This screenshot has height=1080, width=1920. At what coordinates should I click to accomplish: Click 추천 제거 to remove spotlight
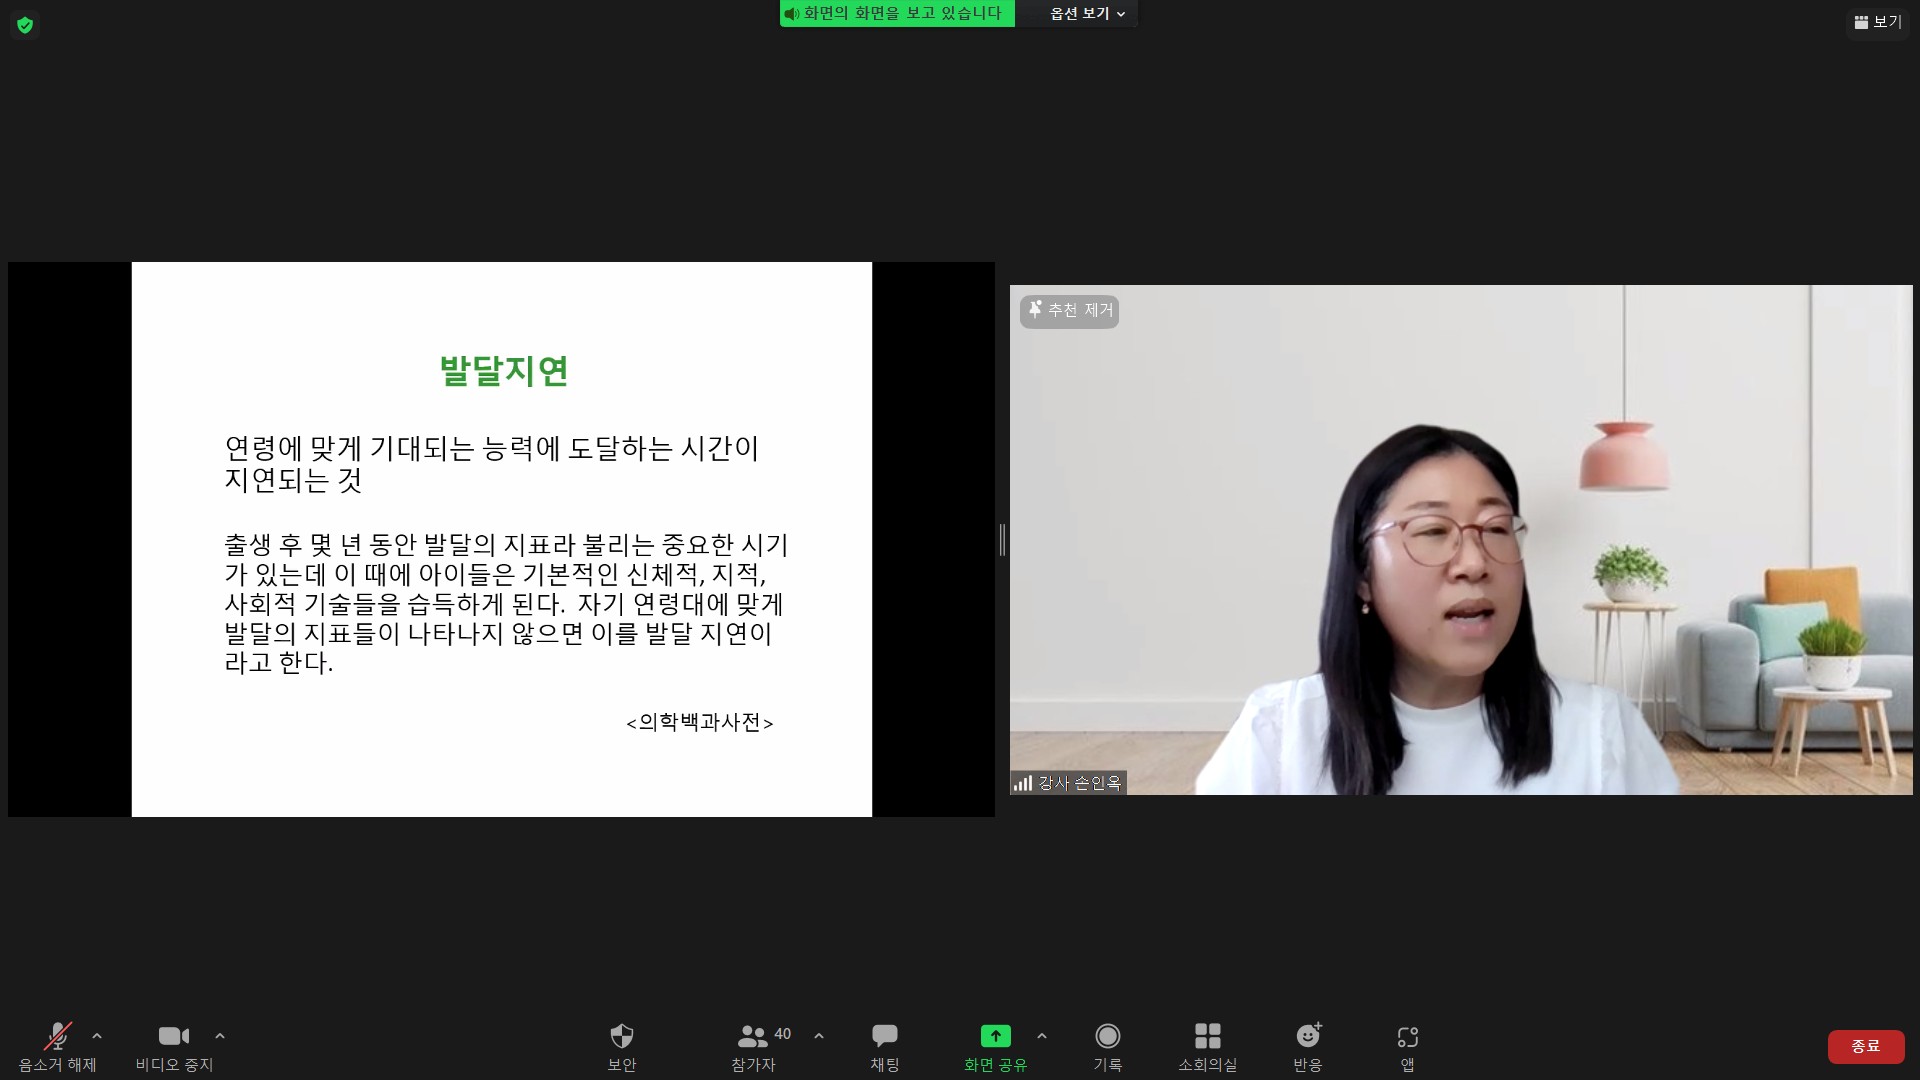pos(1069,311)
